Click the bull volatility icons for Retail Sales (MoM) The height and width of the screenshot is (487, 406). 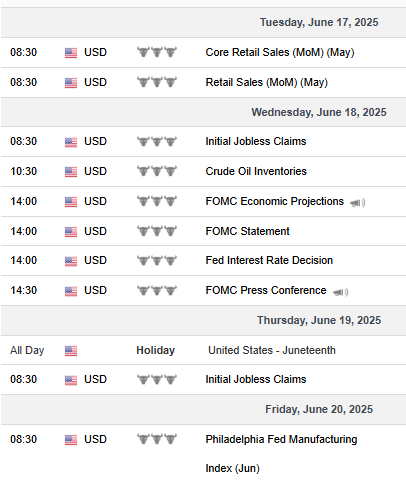[157, 82]
